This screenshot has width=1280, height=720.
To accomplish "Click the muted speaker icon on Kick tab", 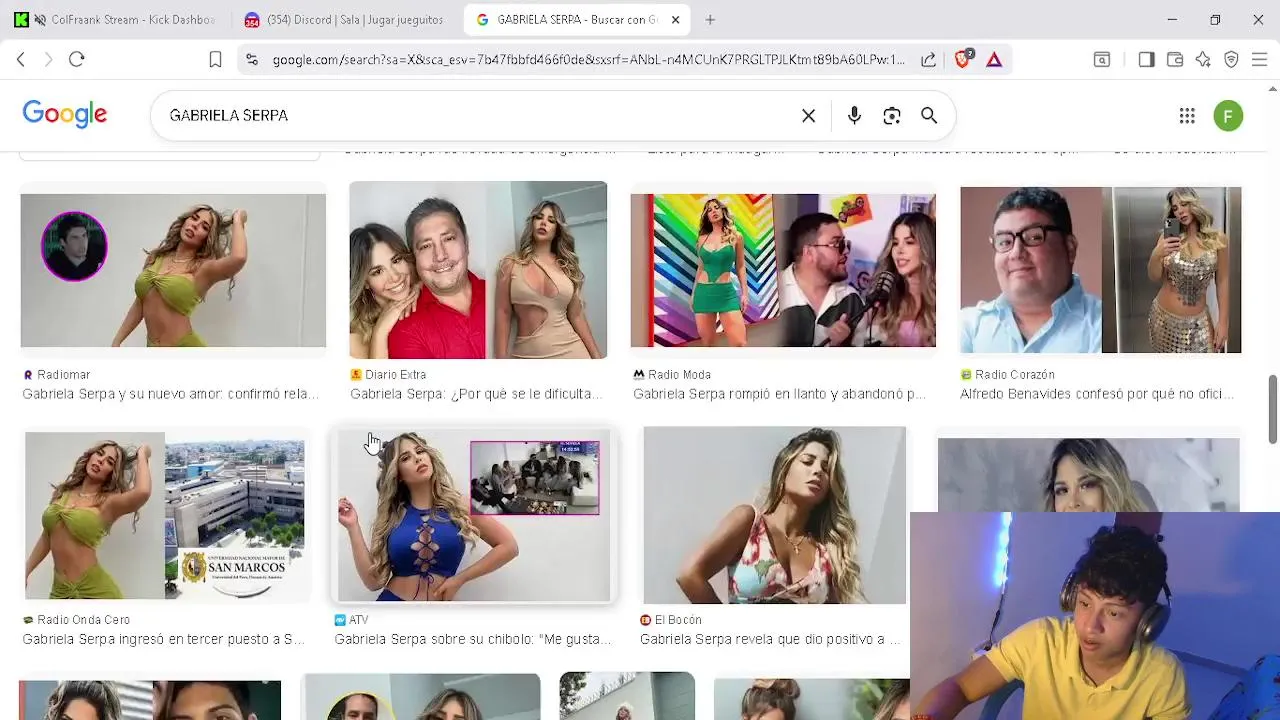I will [39, 19].
